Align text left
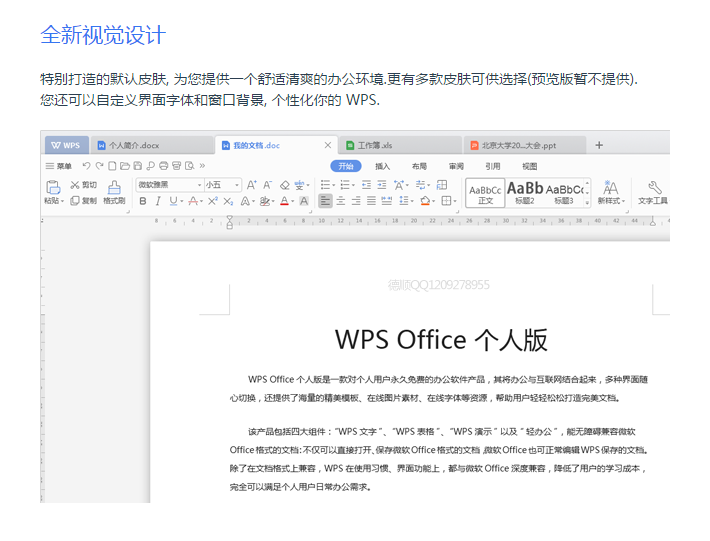 [325, 201]
